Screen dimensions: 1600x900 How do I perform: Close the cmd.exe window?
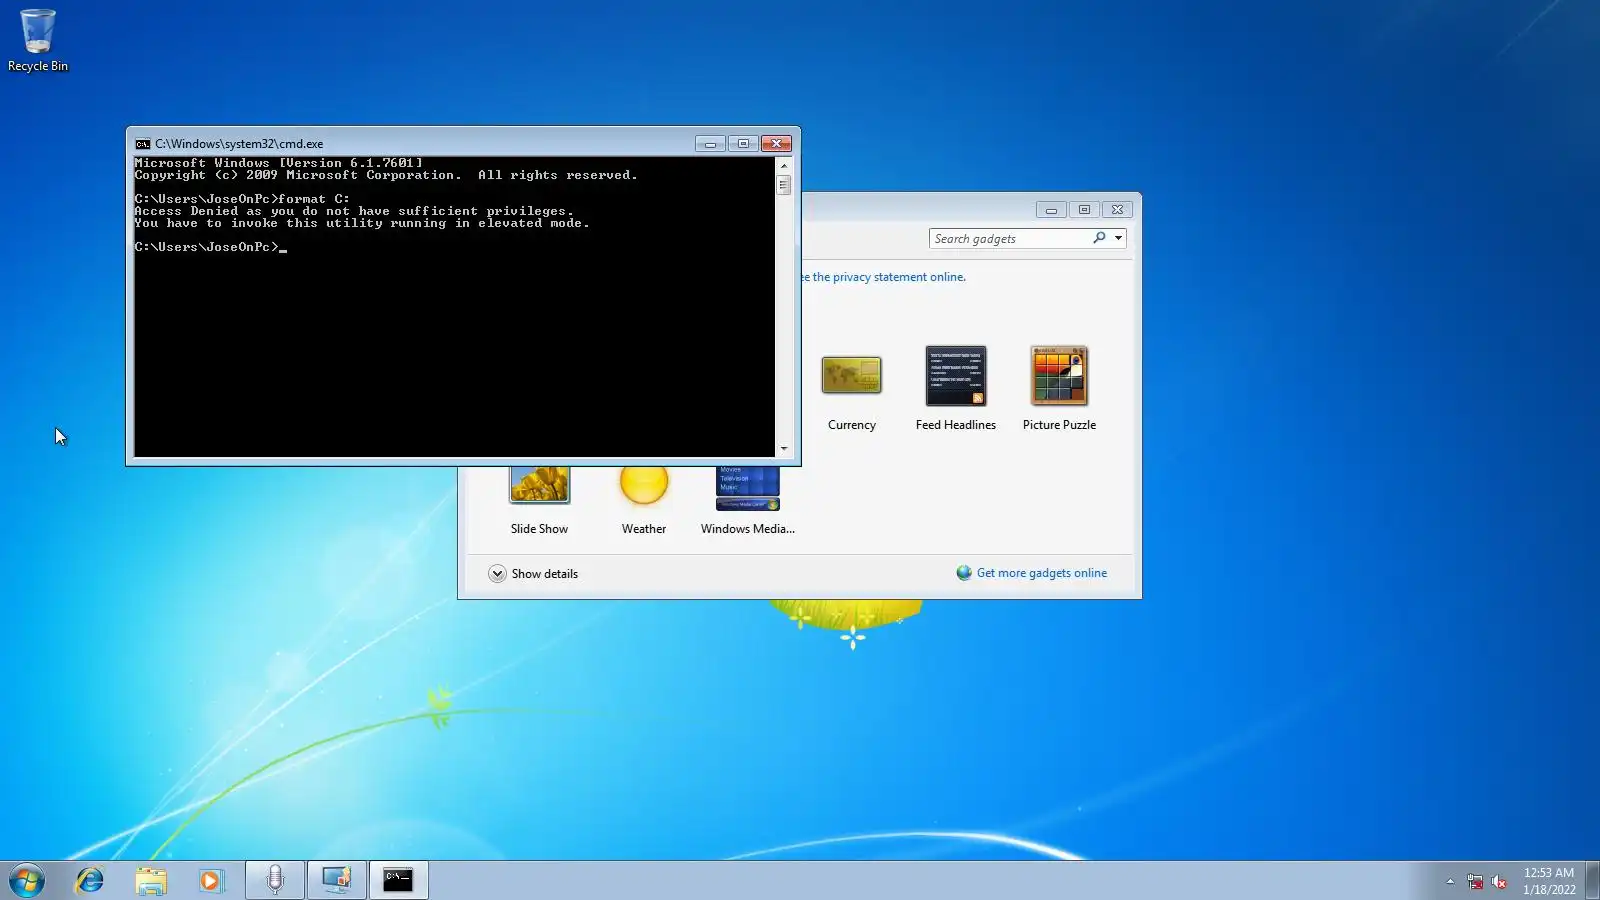point(776,144)
